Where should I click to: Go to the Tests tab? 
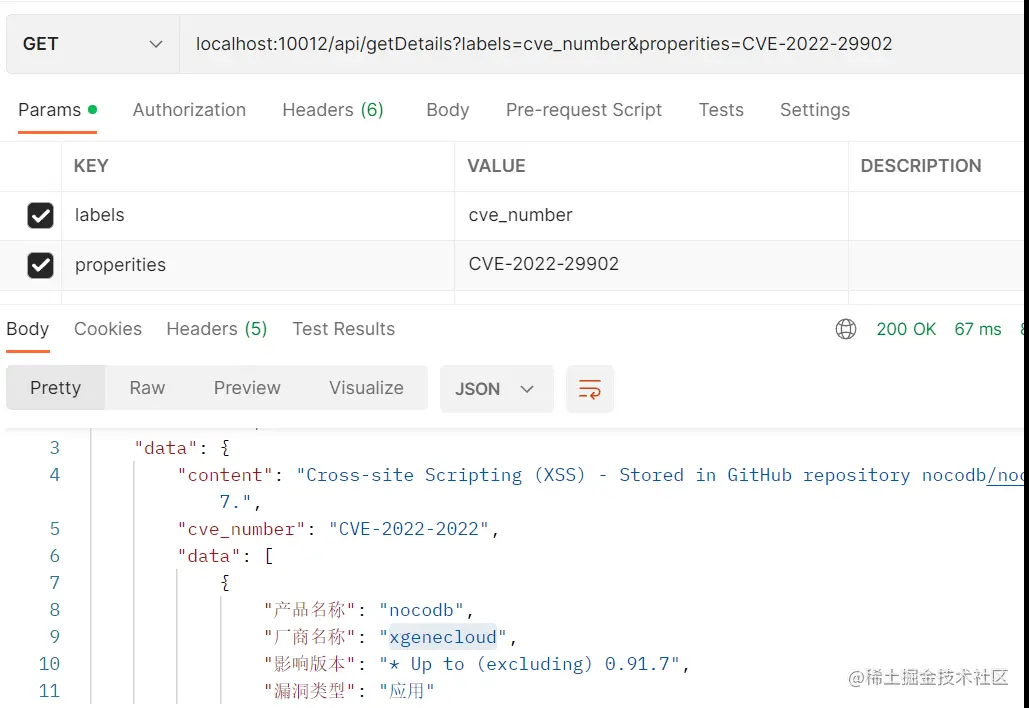721,110
